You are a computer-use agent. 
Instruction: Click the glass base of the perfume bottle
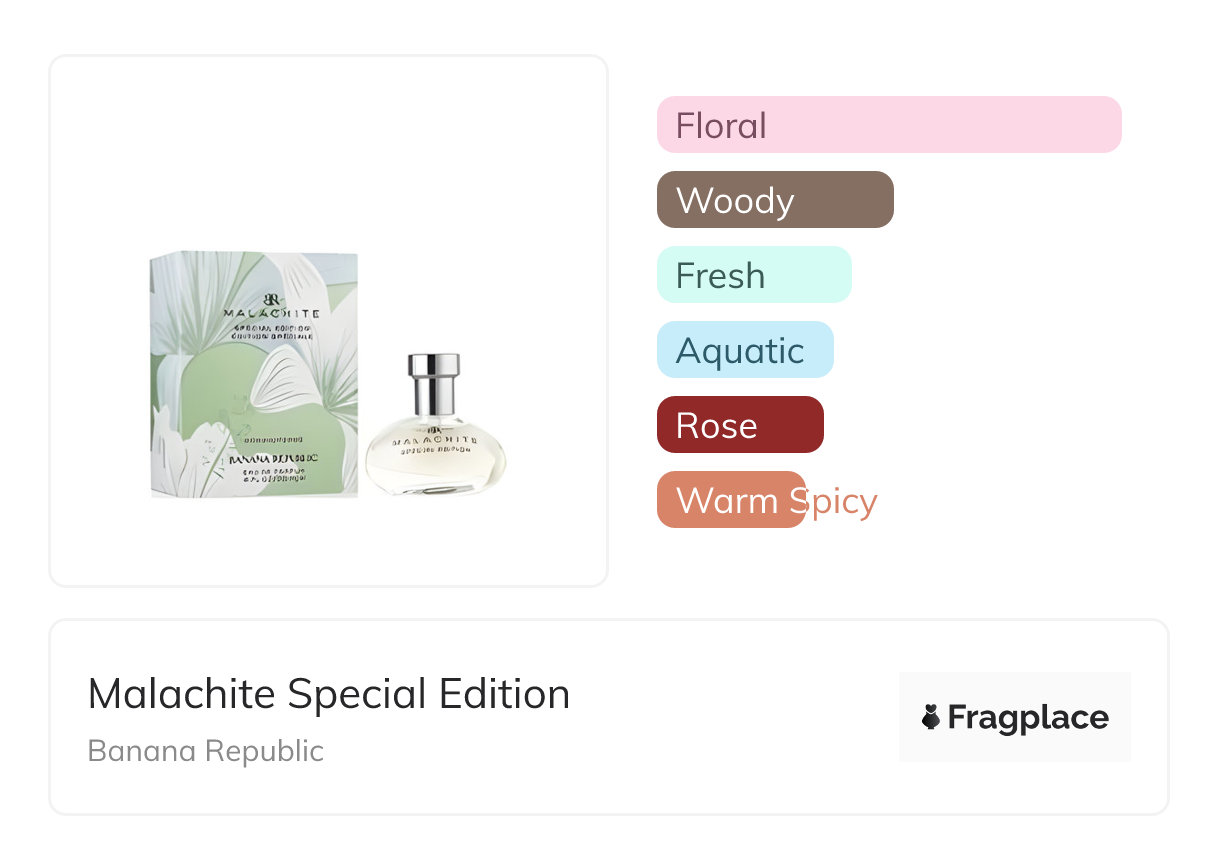pos(435,480)
